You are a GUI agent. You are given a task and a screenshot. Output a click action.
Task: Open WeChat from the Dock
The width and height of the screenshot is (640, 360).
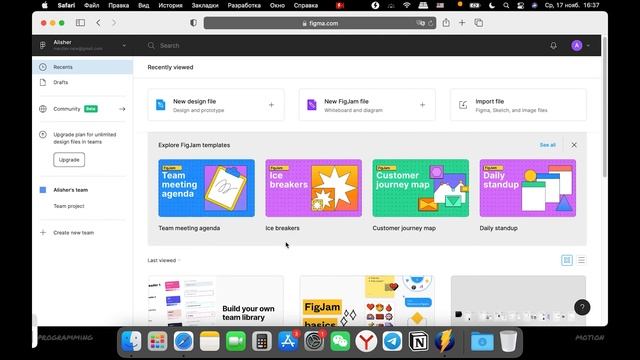coord(340,341)
